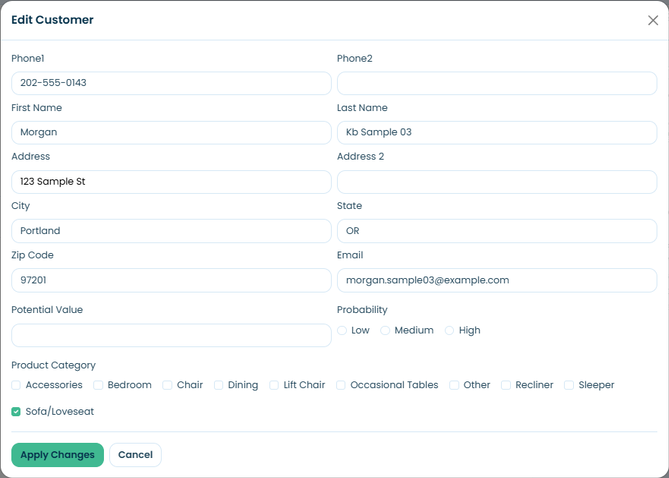
Task: Edit the Email field
Action: coord(497,280)
